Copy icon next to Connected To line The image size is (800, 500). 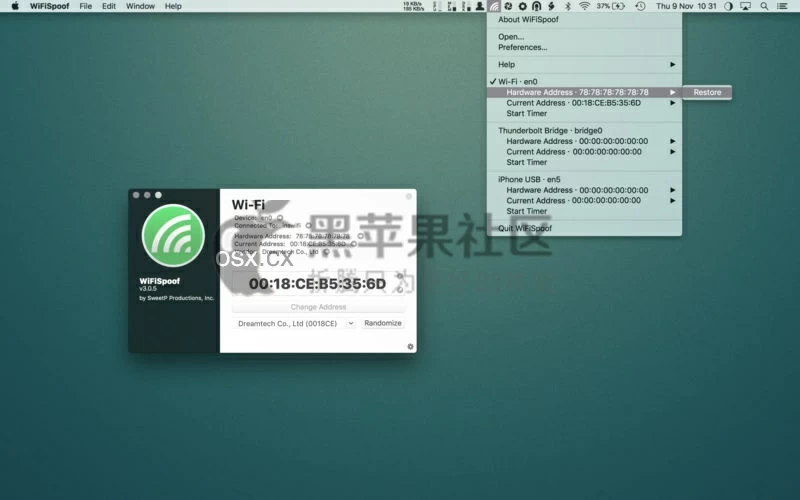point(308,226)
